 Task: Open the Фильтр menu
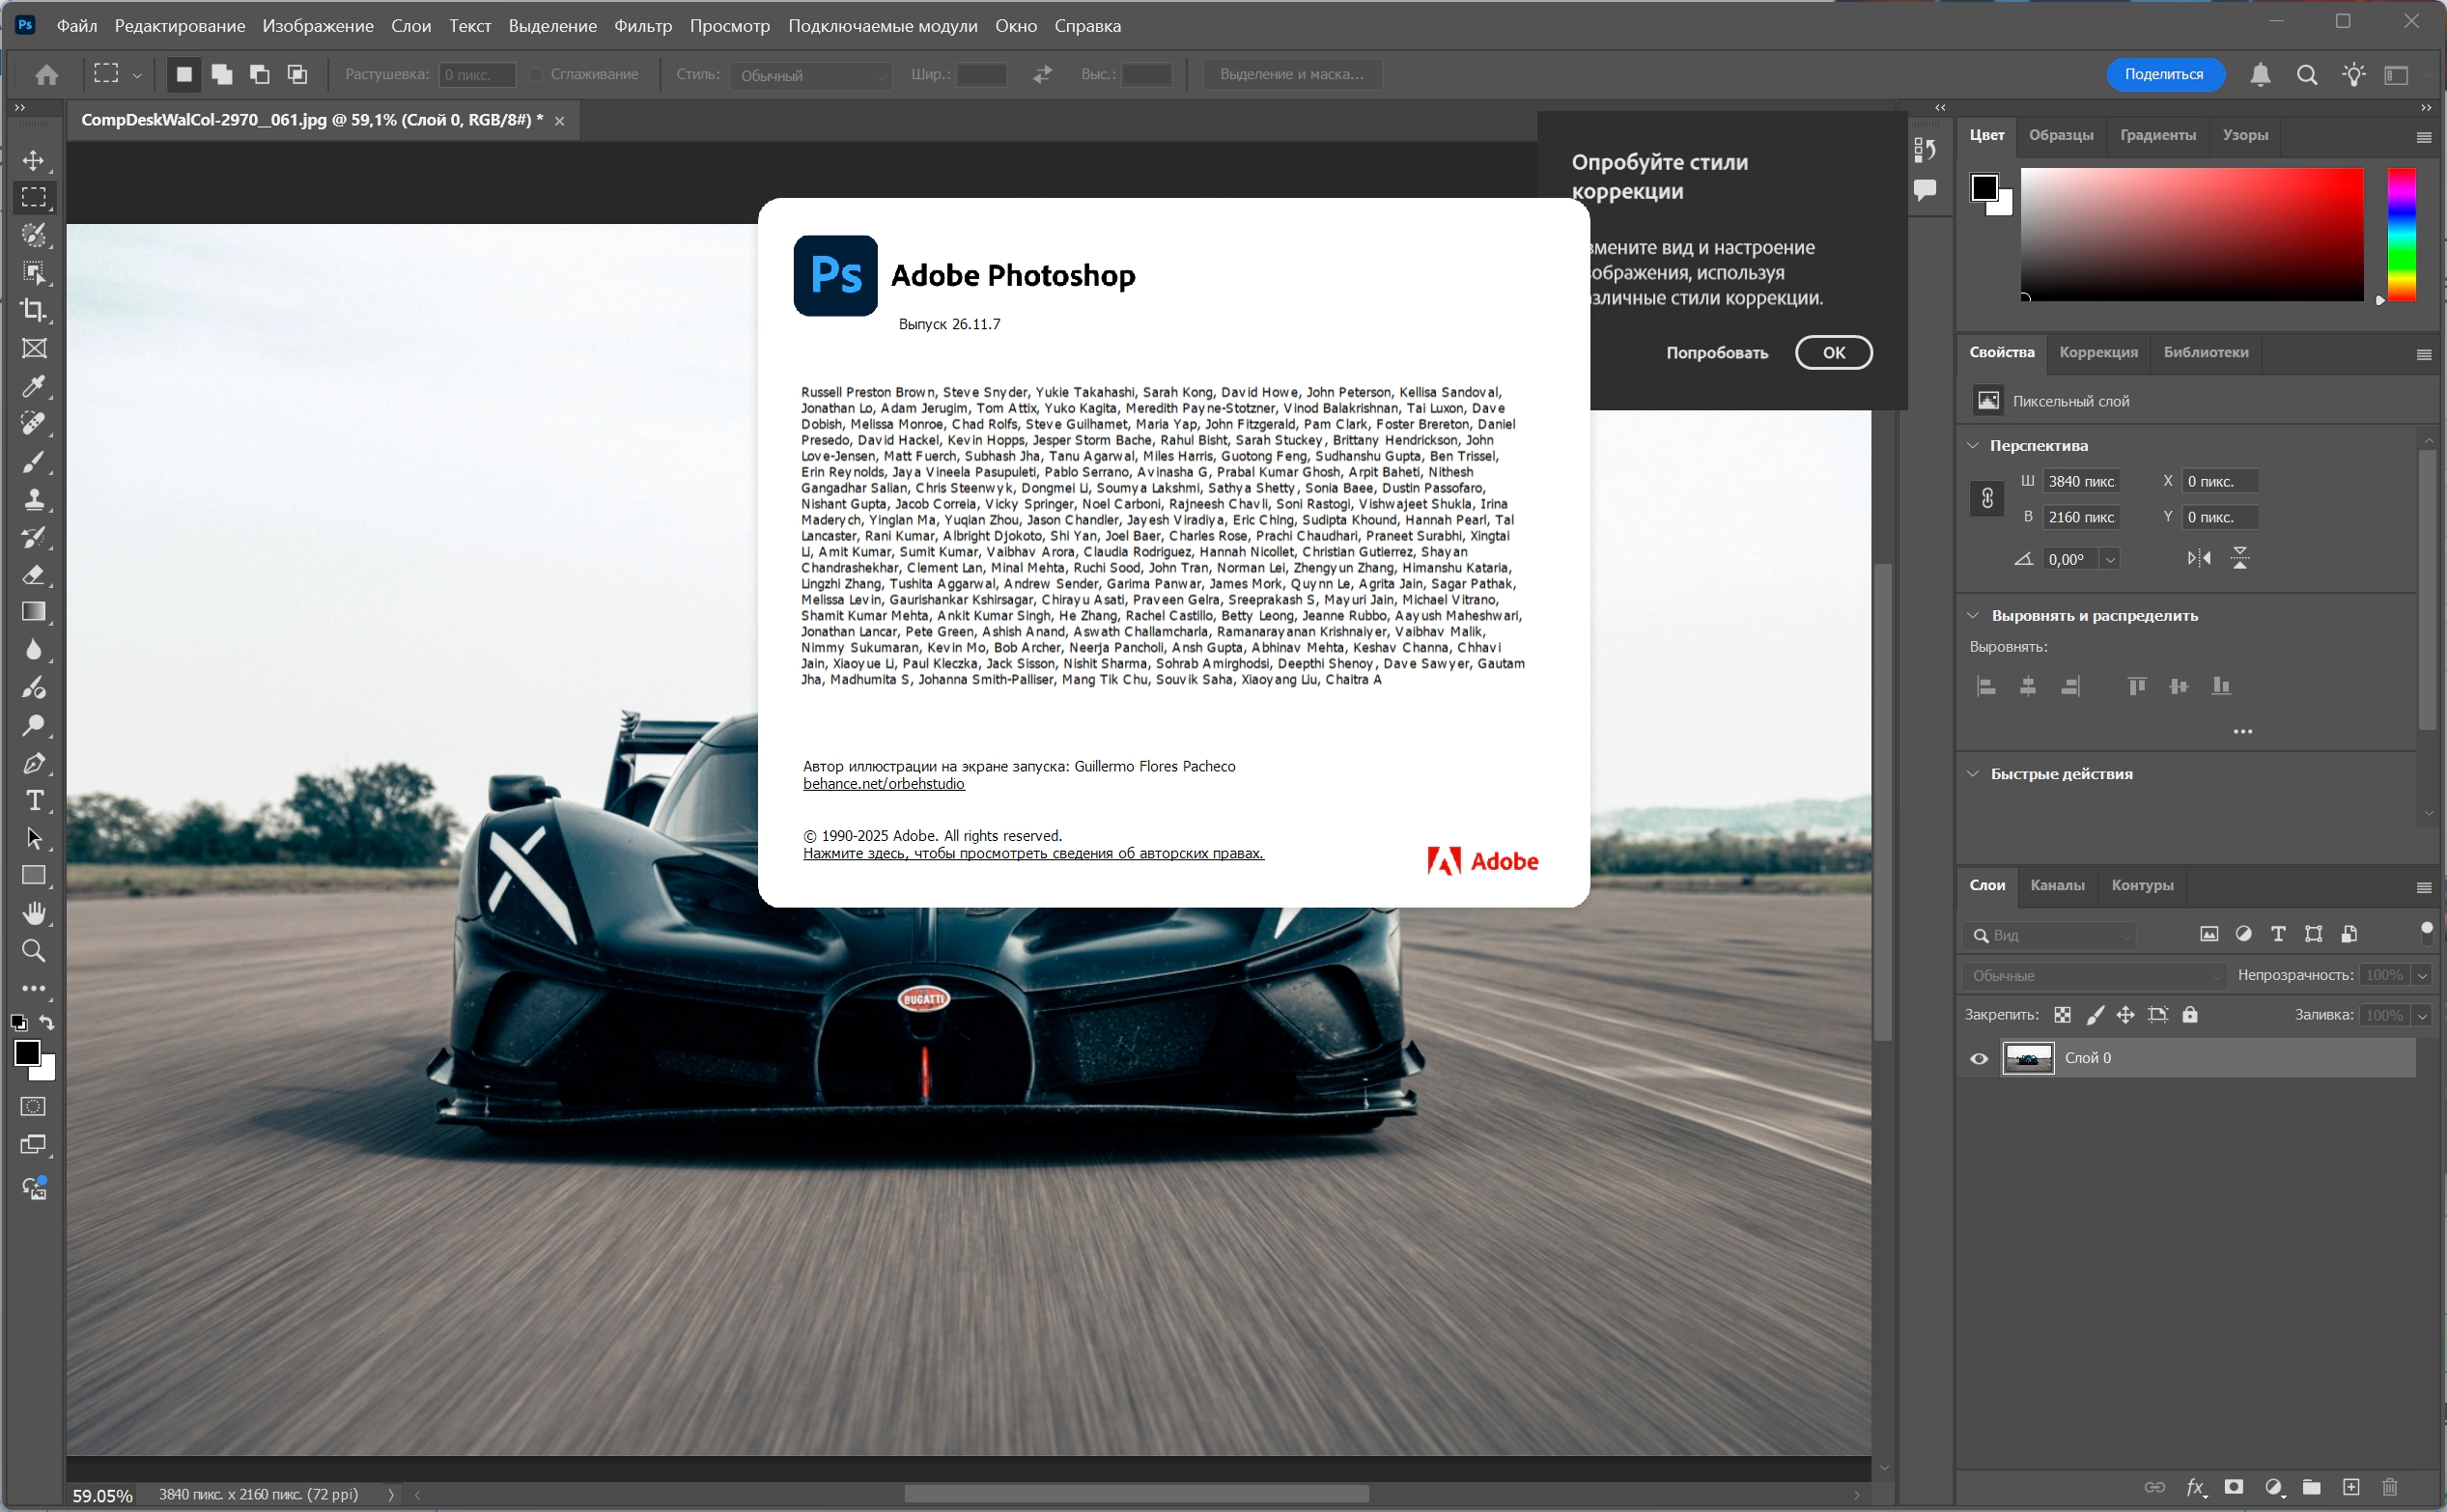(643, 26)
